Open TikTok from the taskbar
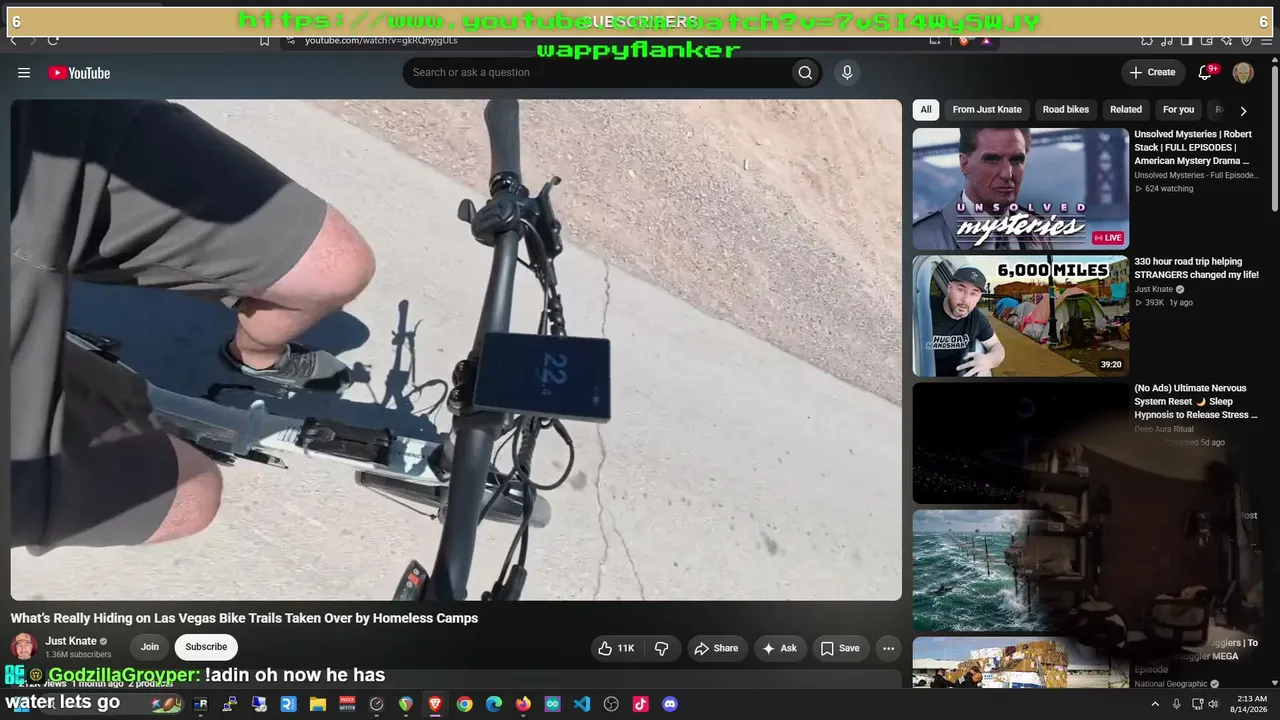Viewport: 1280px width, 720px height. pyautogui.click(x=641, y=704)
